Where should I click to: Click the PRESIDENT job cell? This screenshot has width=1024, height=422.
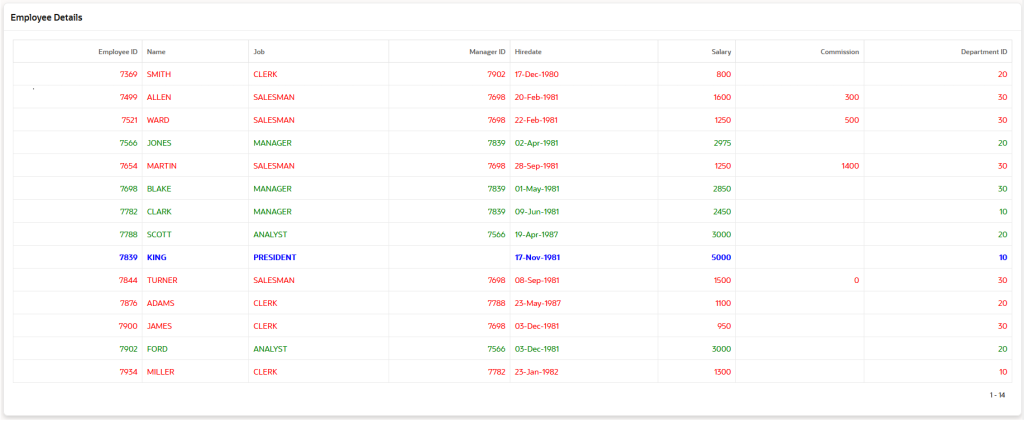point(275,257)
